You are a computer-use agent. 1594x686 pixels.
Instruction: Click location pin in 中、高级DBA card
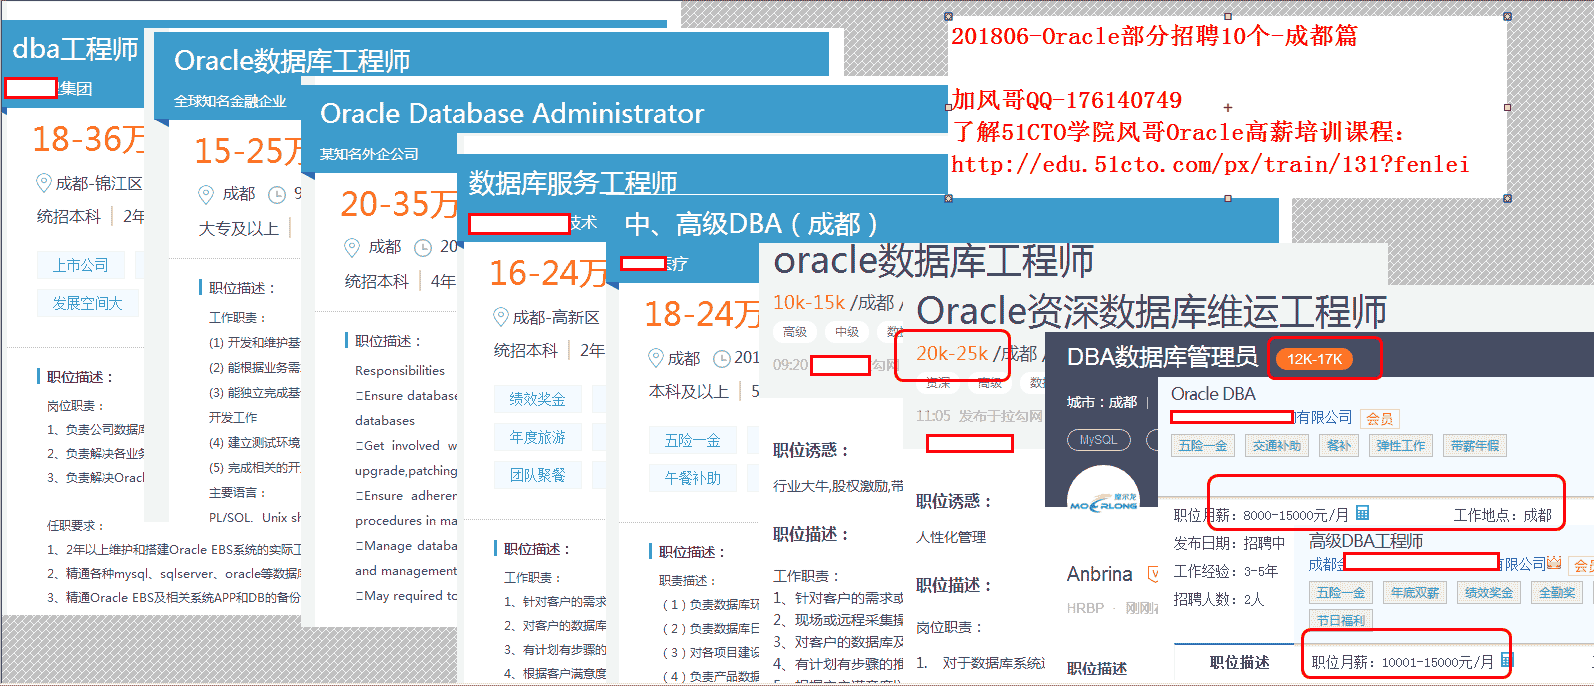[x=656, y=358]
